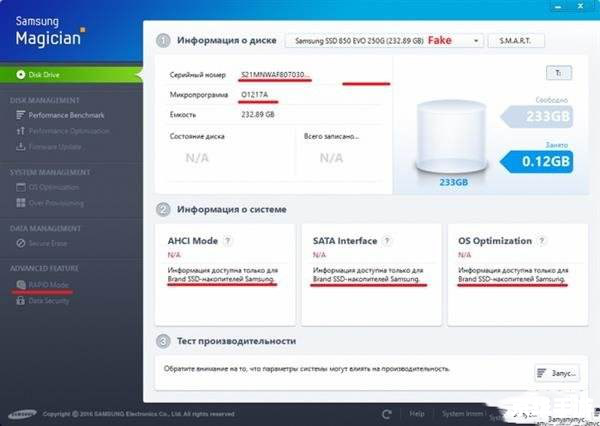Expand the Samsung SSD 850 EVO drive dropdown
600x426 pixels.
pyautogui.click(x=384, y=41)
